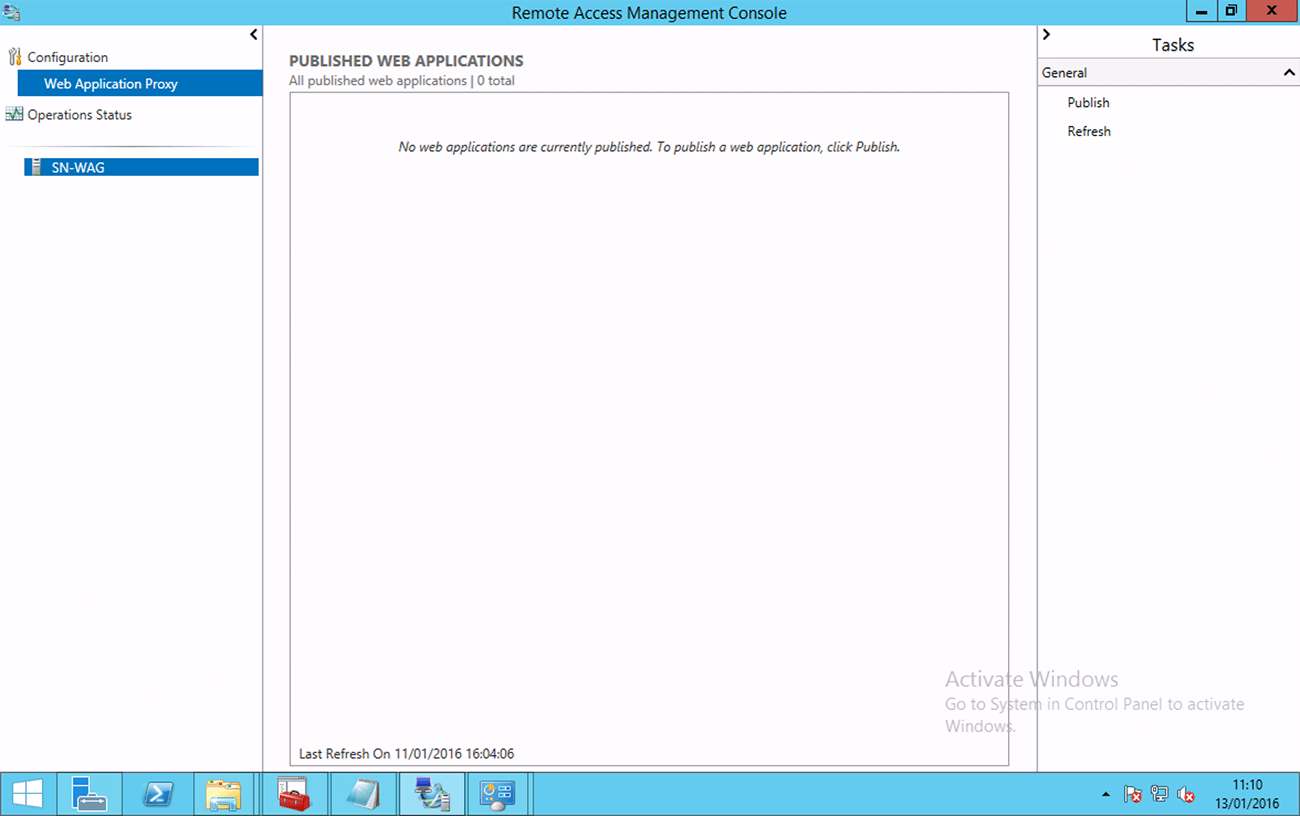Open the taskbar clock and date
This screenshot has width=1300, height=816.
(x=1247, y=794)
